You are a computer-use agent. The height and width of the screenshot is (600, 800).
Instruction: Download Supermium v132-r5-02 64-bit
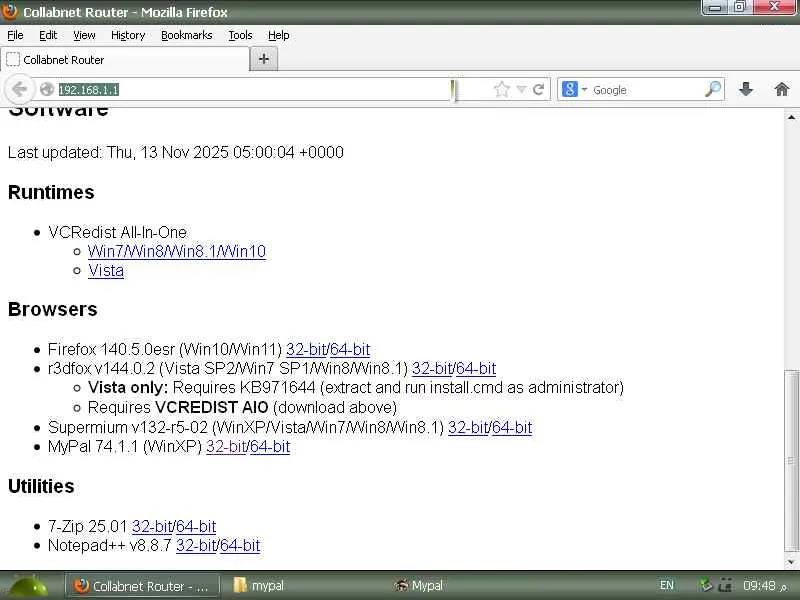(512, 428)
